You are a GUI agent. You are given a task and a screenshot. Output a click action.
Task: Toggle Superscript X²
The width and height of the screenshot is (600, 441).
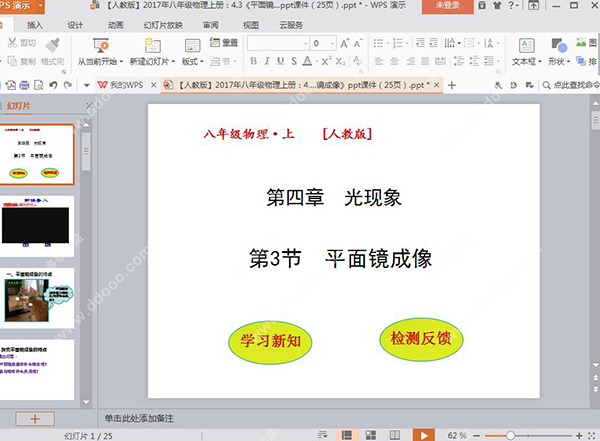click(326, 61)
